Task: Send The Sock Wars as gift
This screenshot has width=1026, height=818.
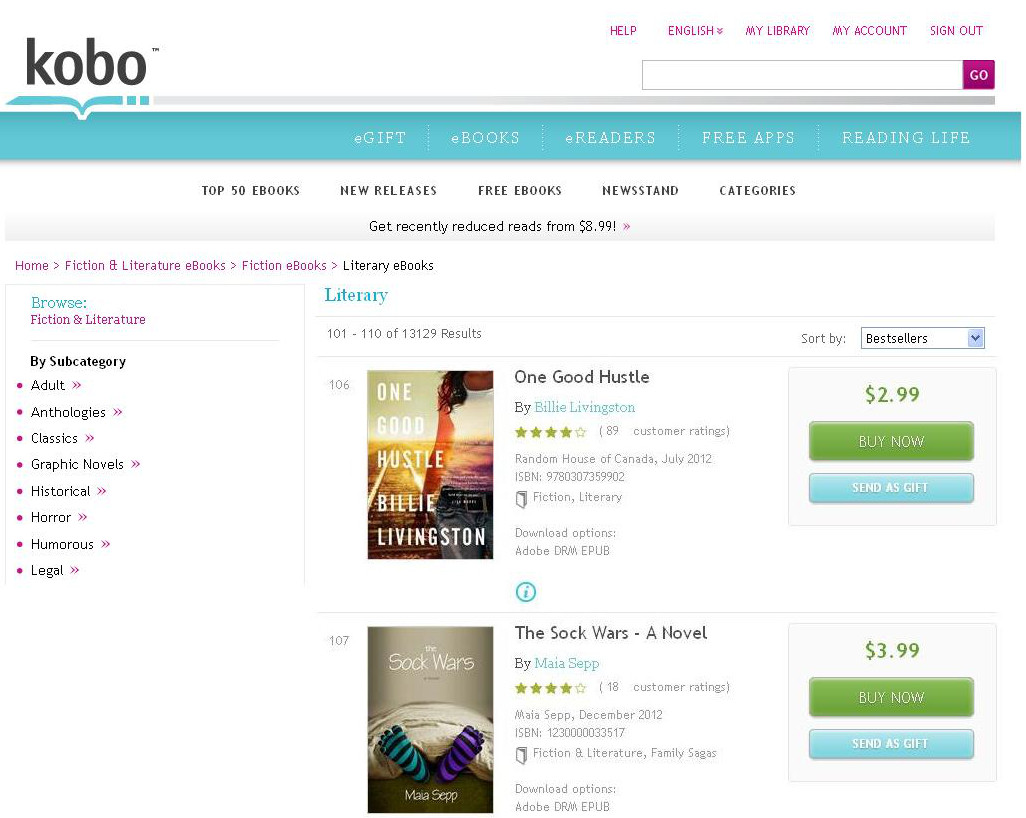Action: 890,744
